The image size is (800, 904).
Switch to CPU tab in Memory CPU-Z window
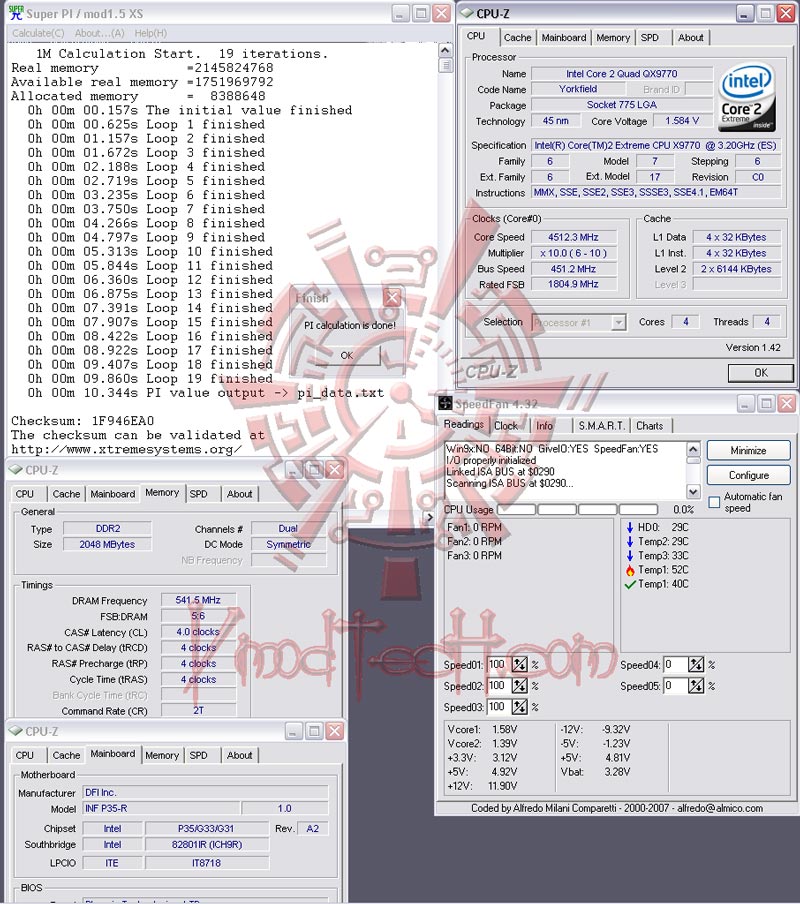25,494
